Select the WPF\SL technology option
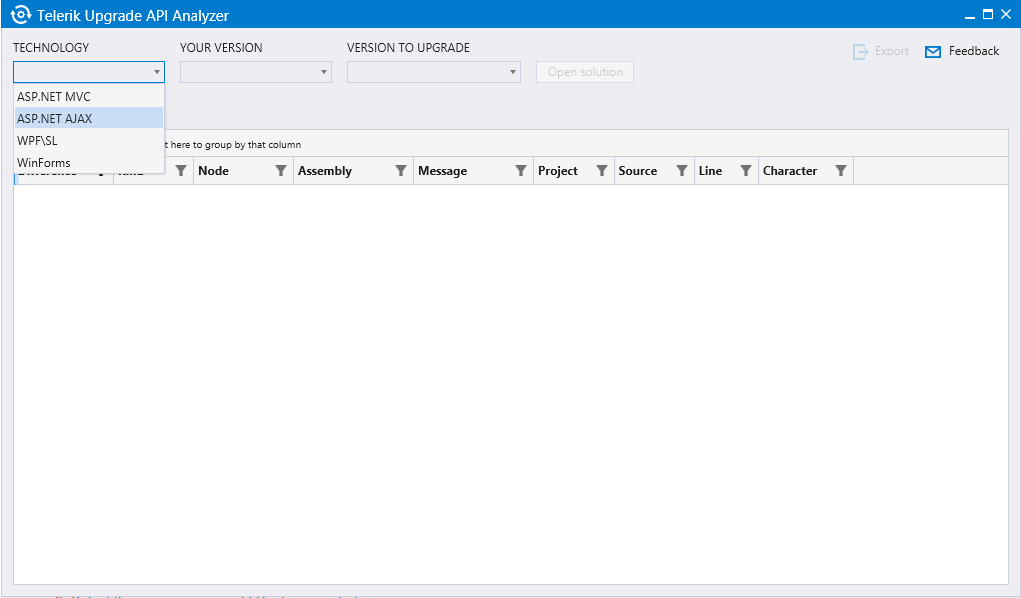Screen dimensions: 1021x598 [38, 141]
